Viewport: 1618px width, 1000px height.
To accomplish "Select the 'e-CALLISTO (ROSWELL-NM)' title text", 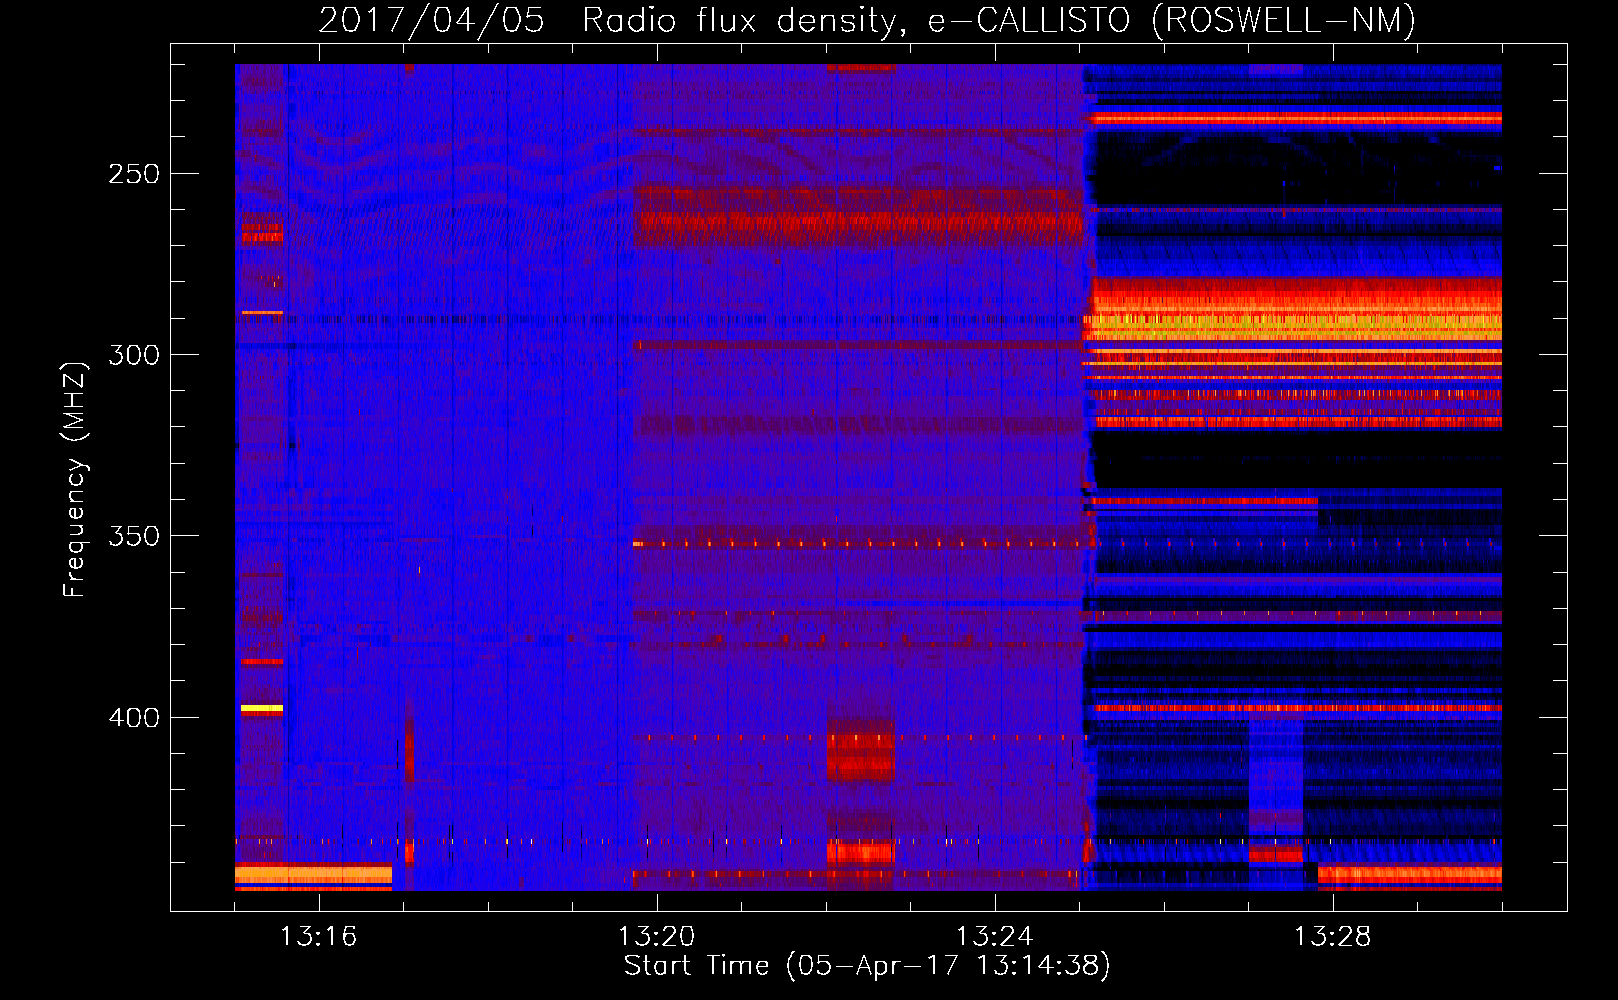I will 1172,21.
